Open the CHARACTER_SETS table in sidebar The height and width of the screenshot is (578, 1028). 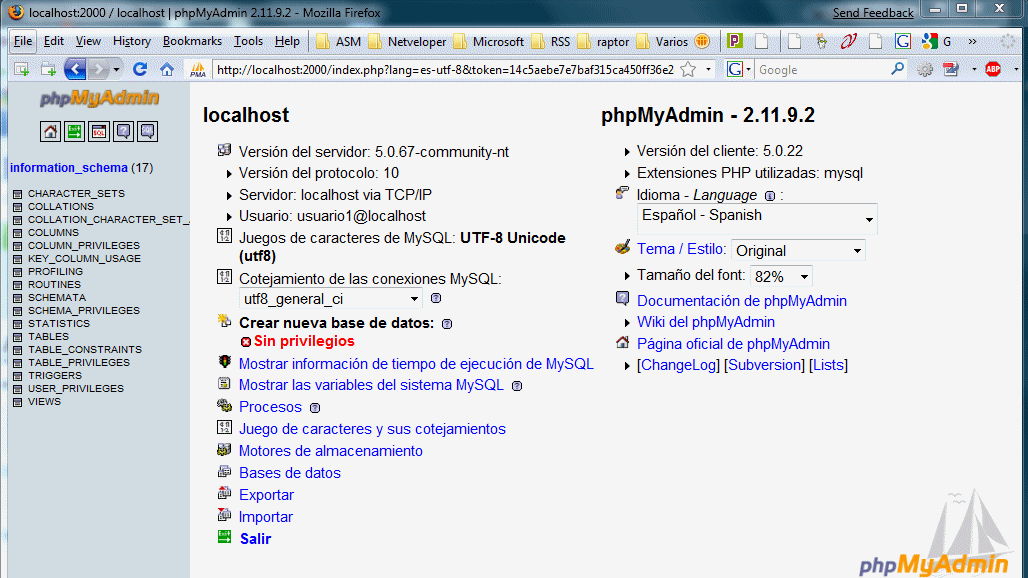(76, 193)
